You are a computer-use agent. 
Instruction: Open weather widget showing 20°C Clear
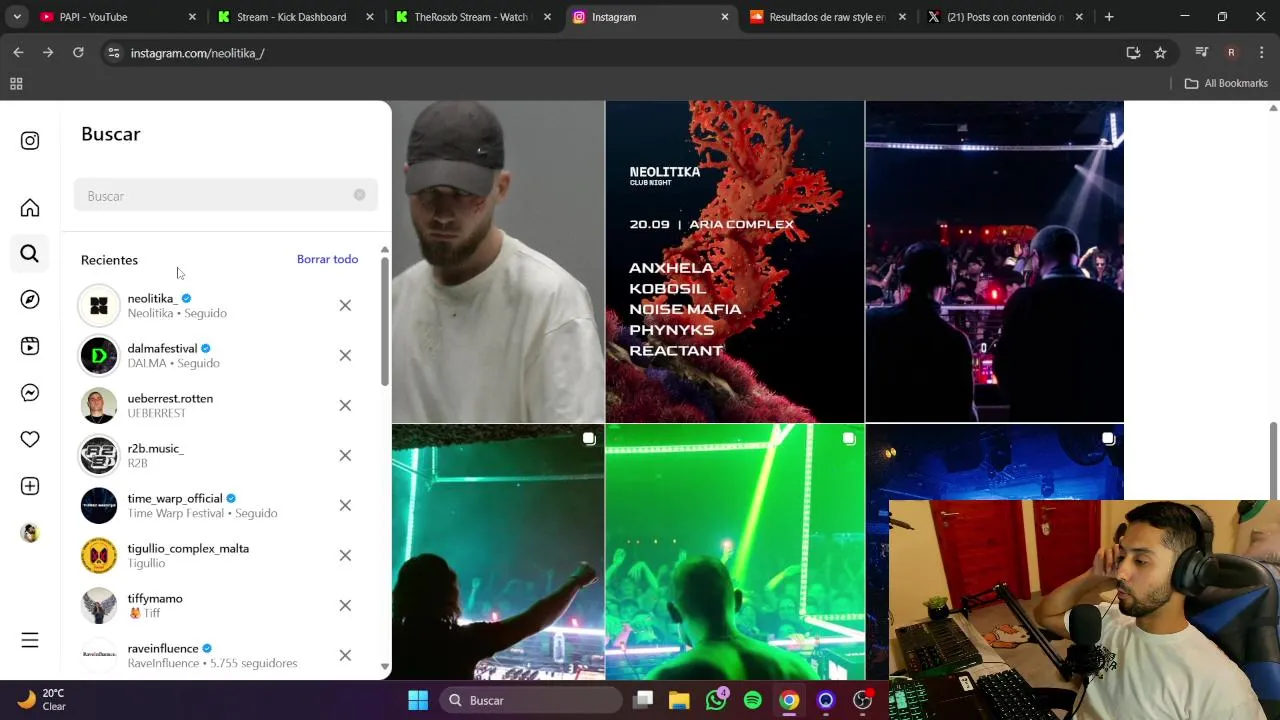coord(42,699)
